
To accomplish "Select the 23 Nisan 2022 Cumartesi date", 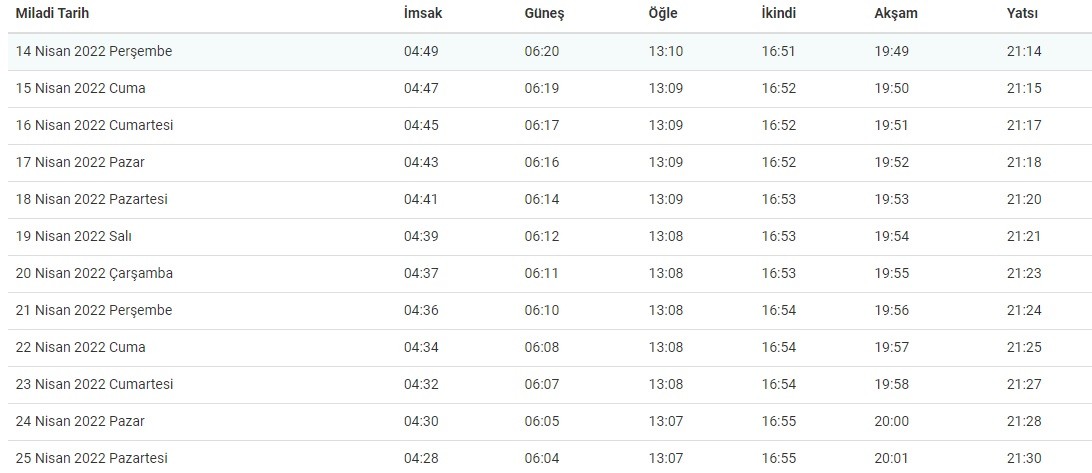I will click(94, 384).
